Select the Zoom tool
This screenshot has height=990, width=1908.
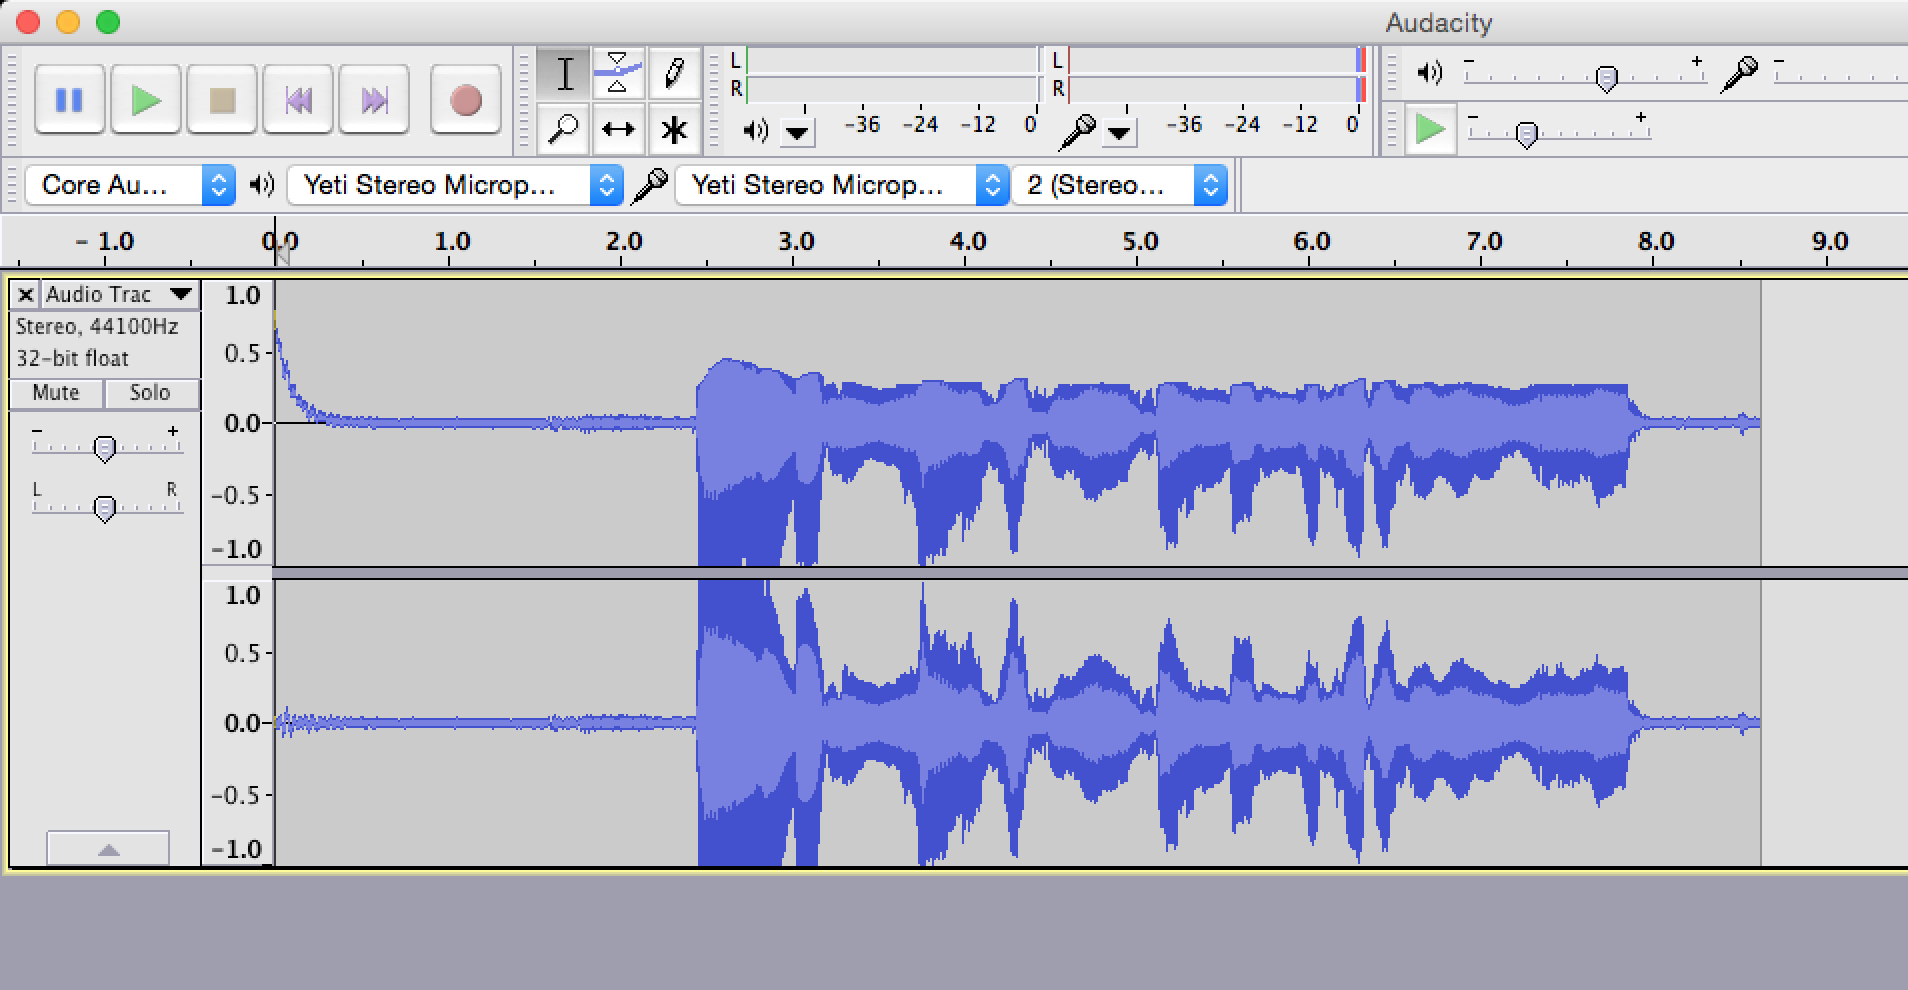click(565, 128)
